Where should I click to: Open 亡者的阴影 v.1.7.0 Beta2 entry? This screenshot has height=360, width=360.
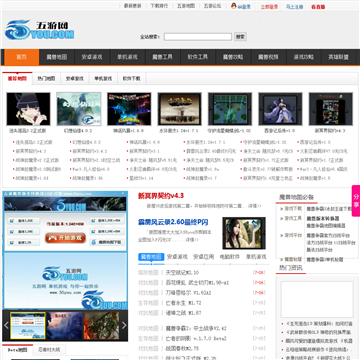pos(196,338)
